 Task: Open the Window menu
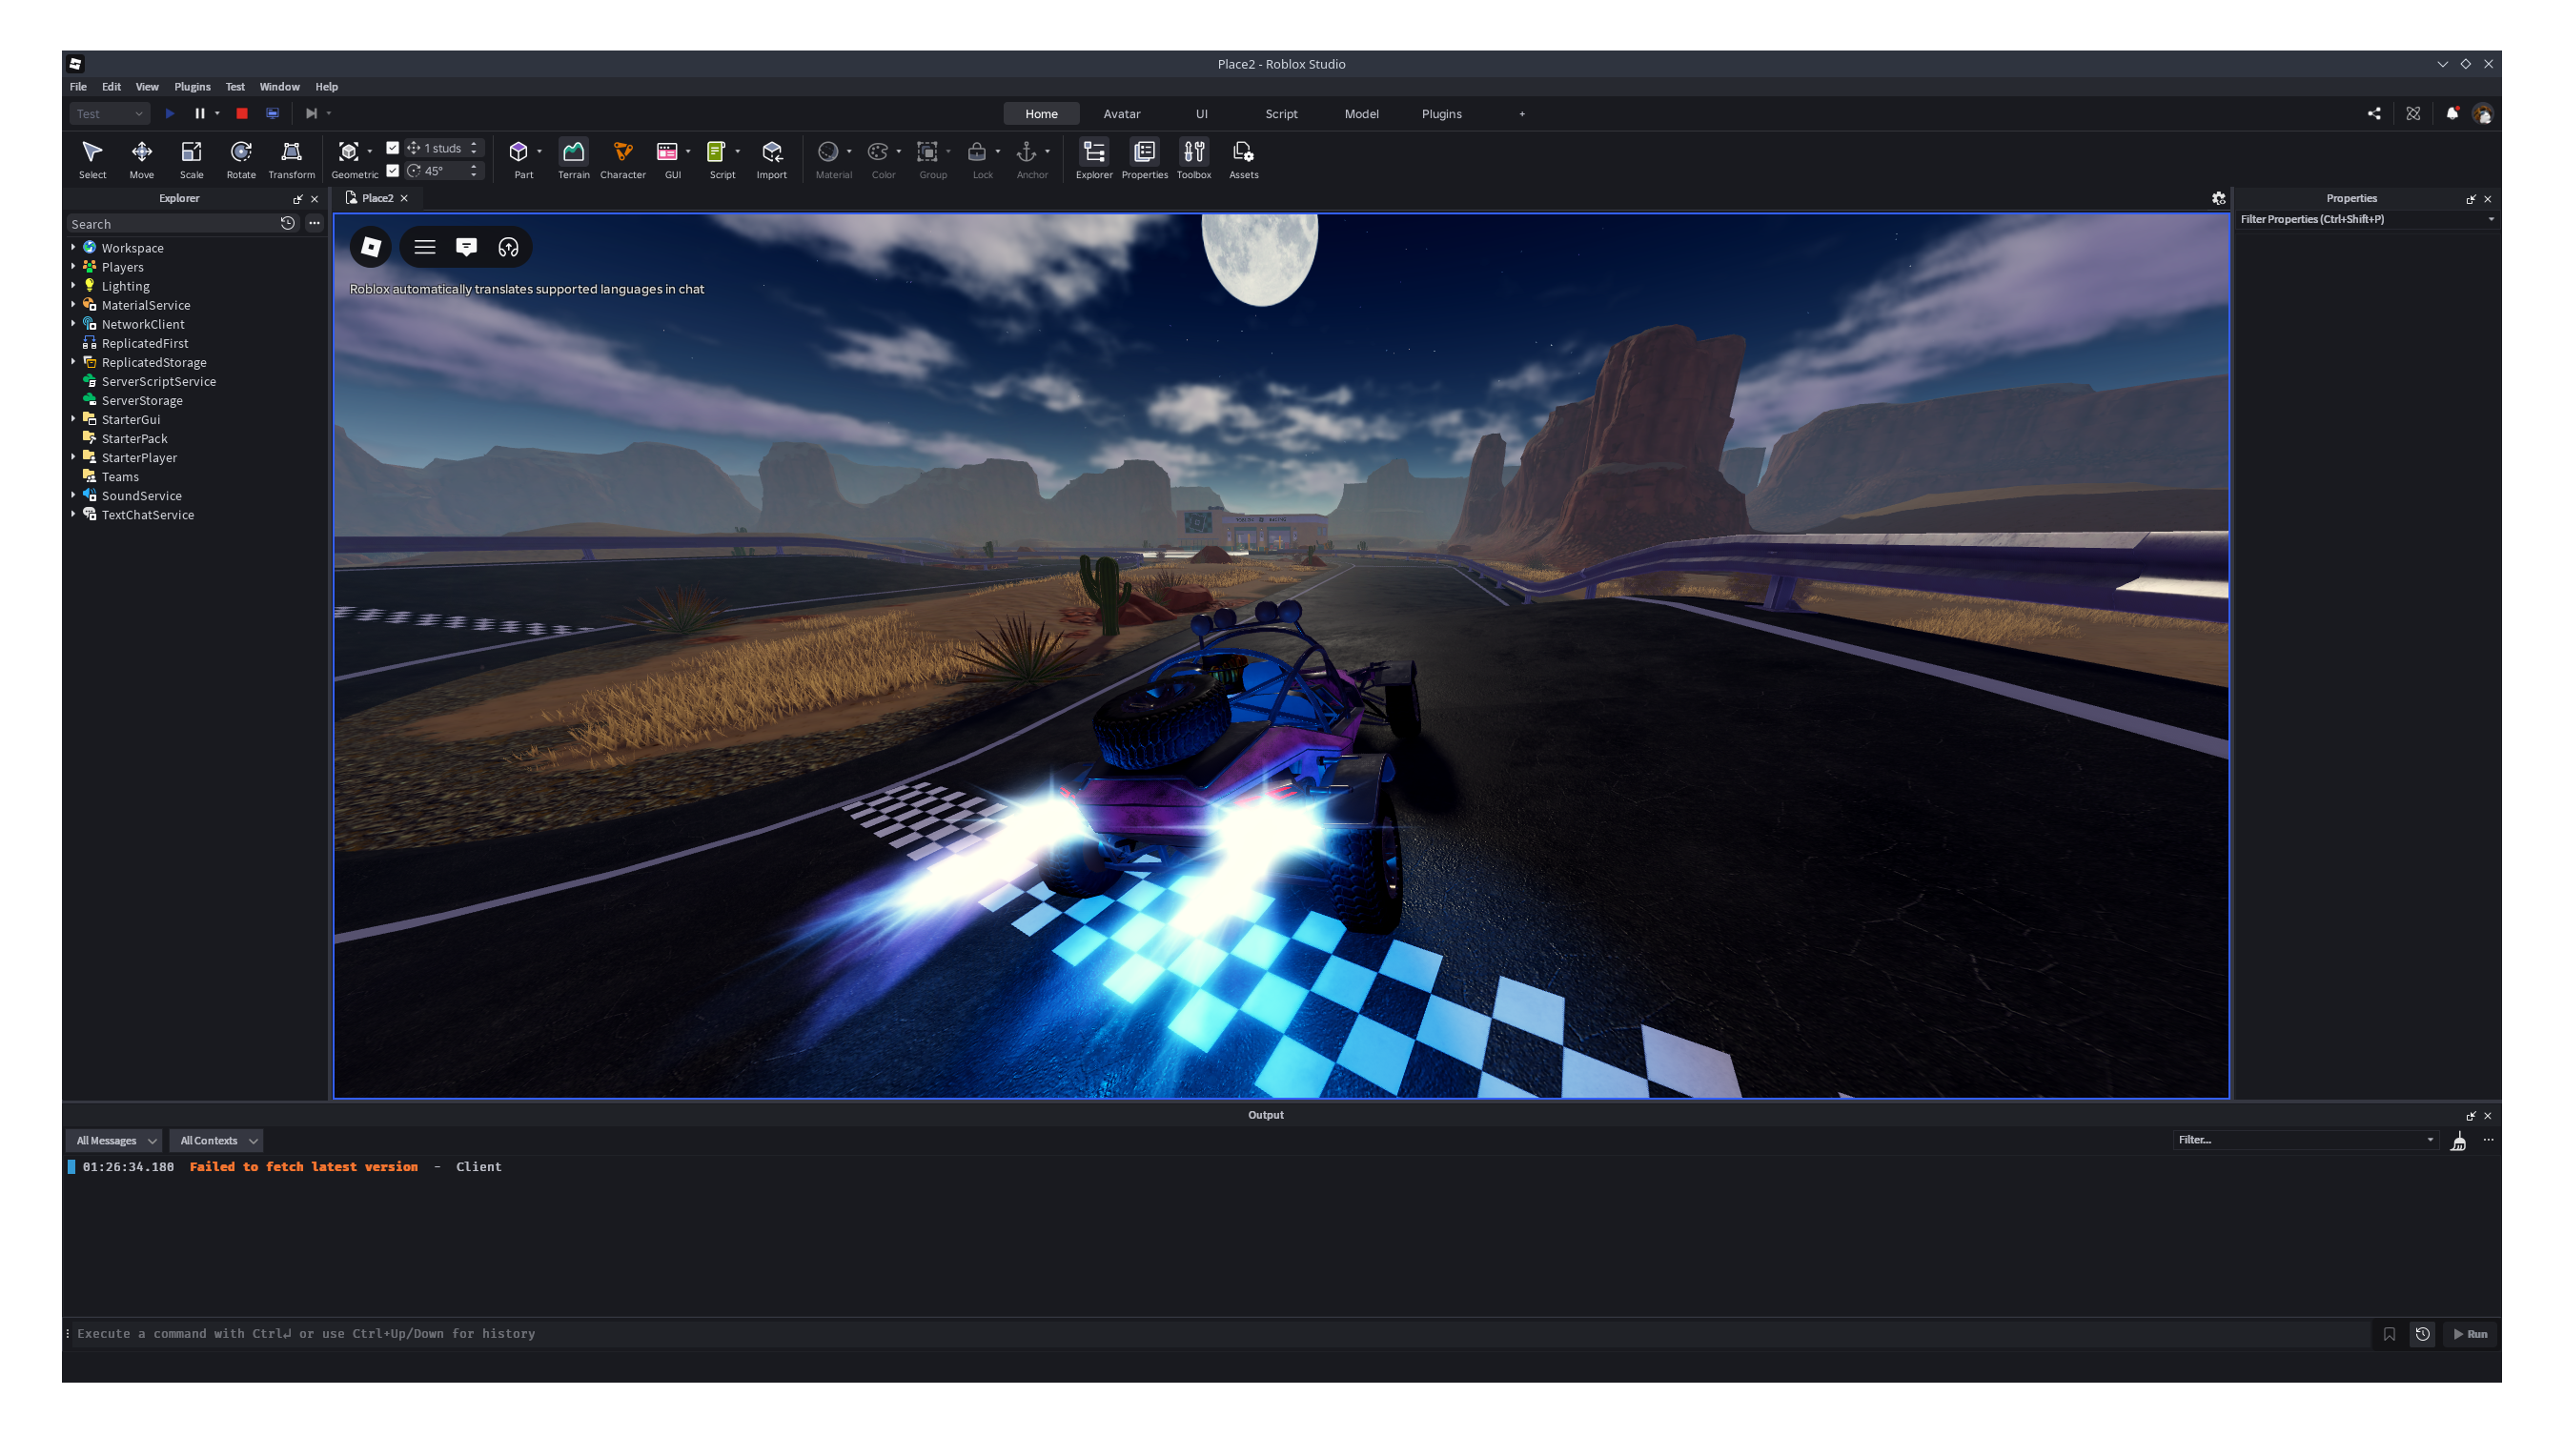click(279, 87)
